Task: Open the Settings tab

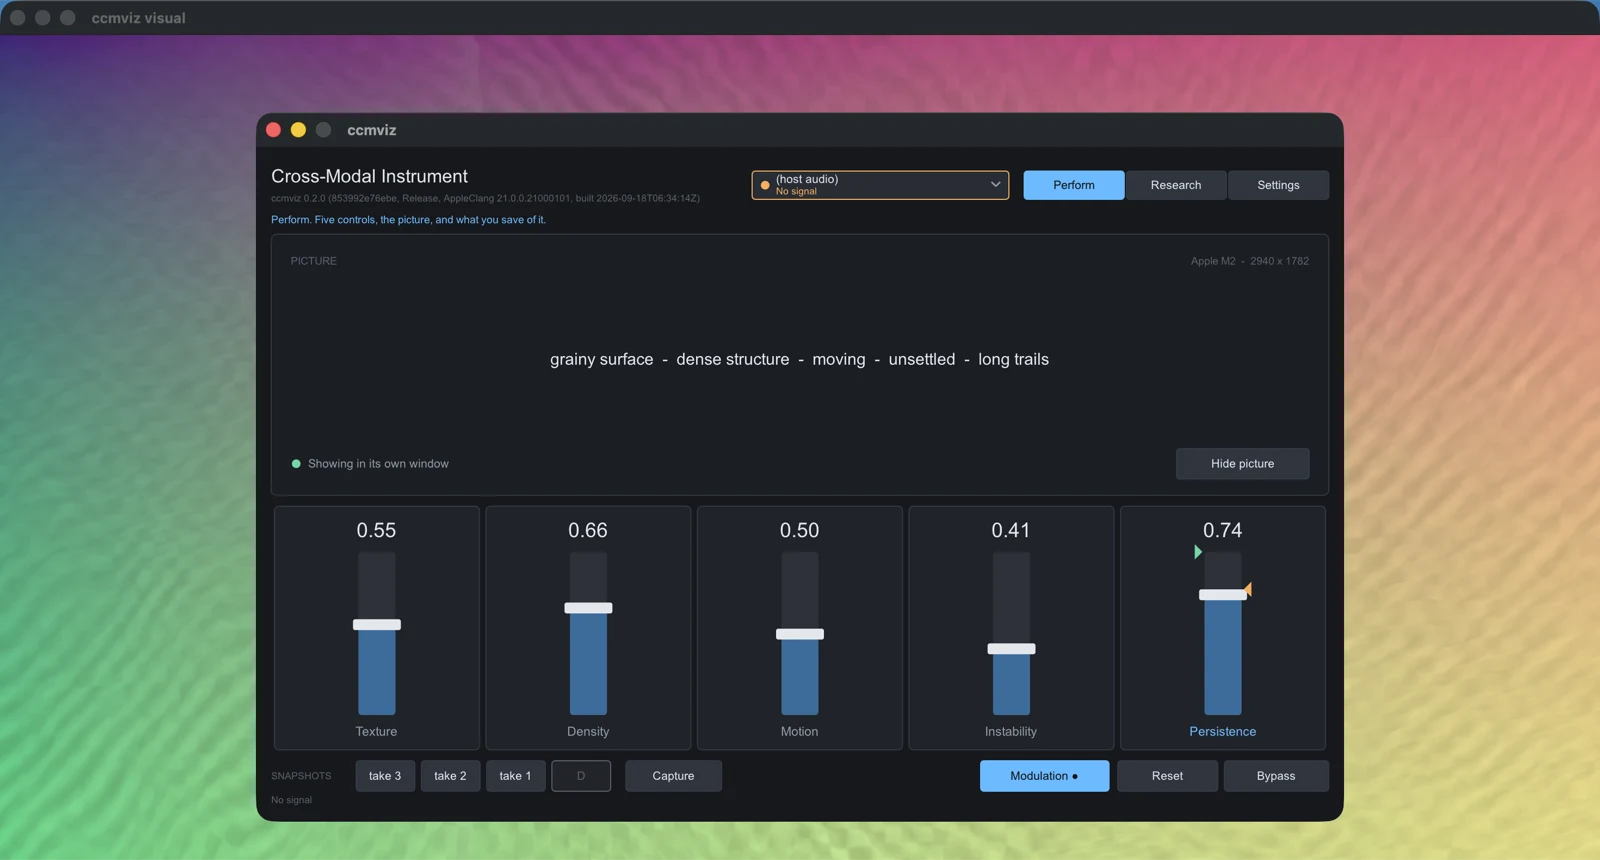Action: point(1278,185)
